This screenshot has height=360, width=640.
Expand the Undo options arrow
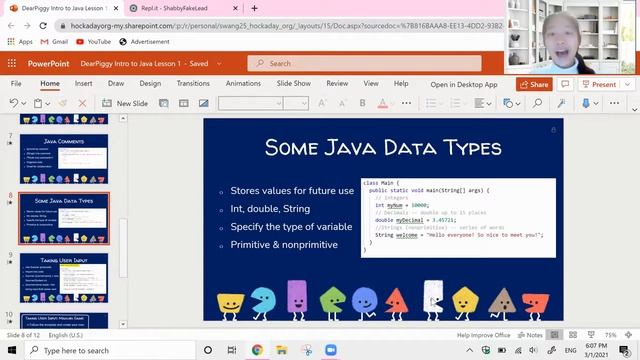[24, 104]
